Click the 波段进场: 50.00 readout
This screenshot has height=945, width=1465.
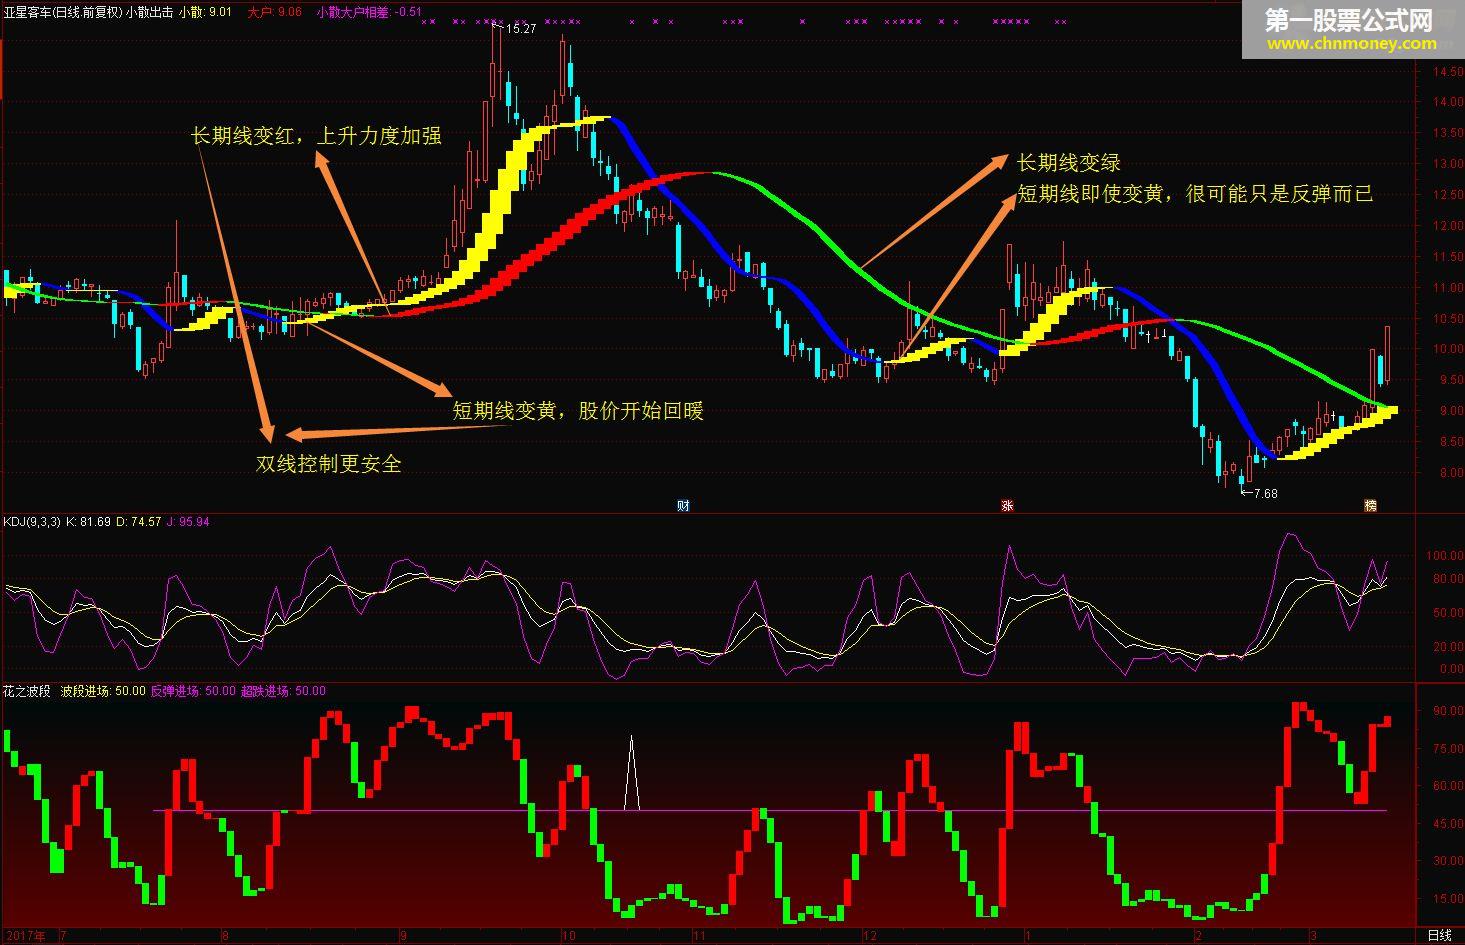tap(103, 690)
